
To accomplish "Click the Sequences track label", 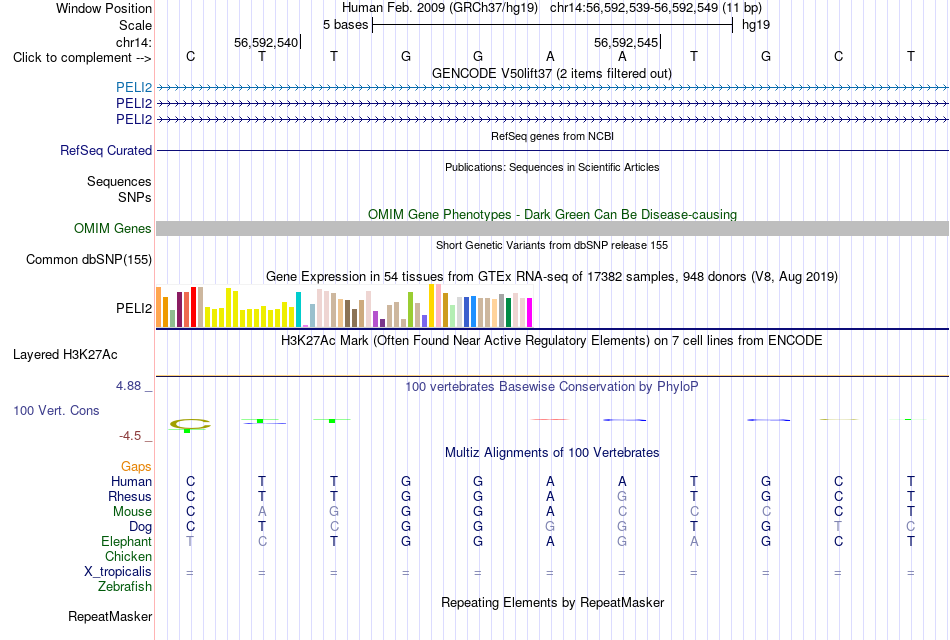I will click(x=119, y=181).
